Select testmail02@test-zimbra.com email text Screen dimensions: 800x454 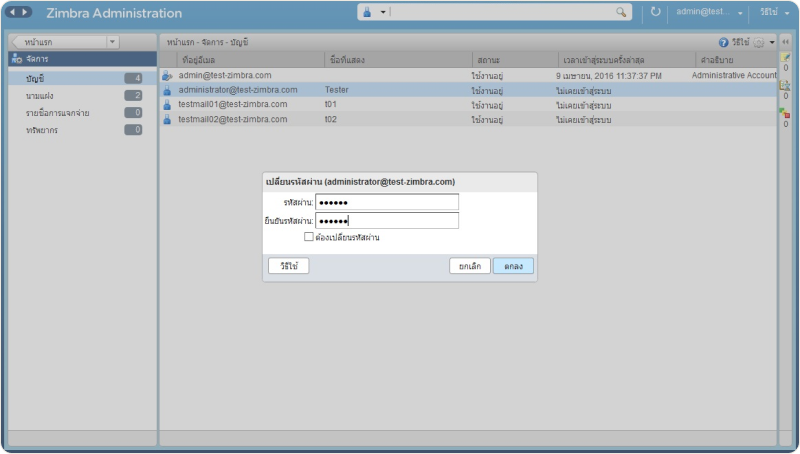pyautogui.click(x=233, y=119)
